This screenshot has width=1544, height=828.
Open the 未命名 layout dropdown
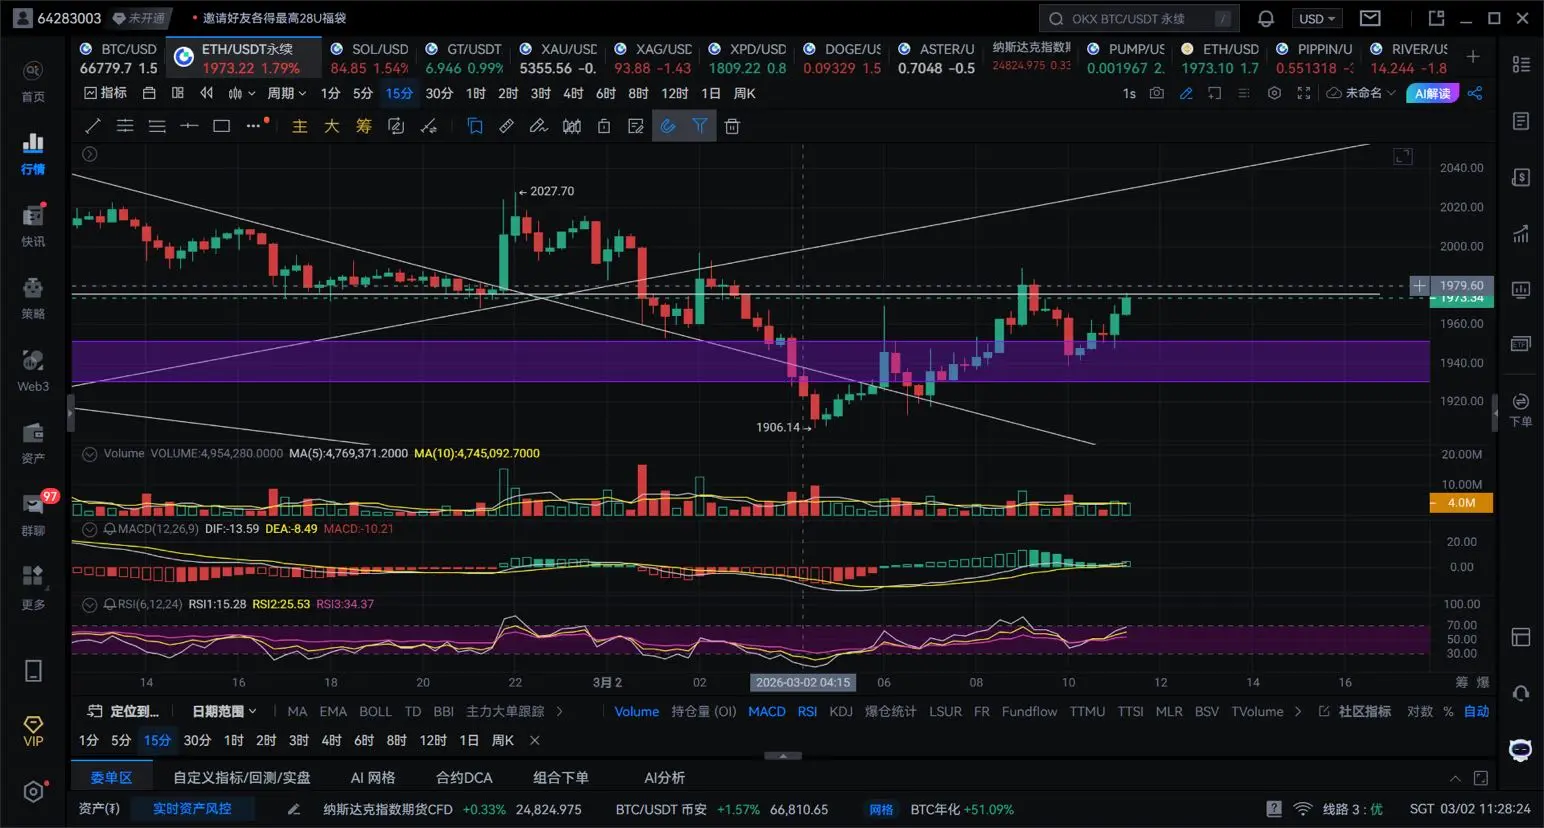(x=1360, y=93)
